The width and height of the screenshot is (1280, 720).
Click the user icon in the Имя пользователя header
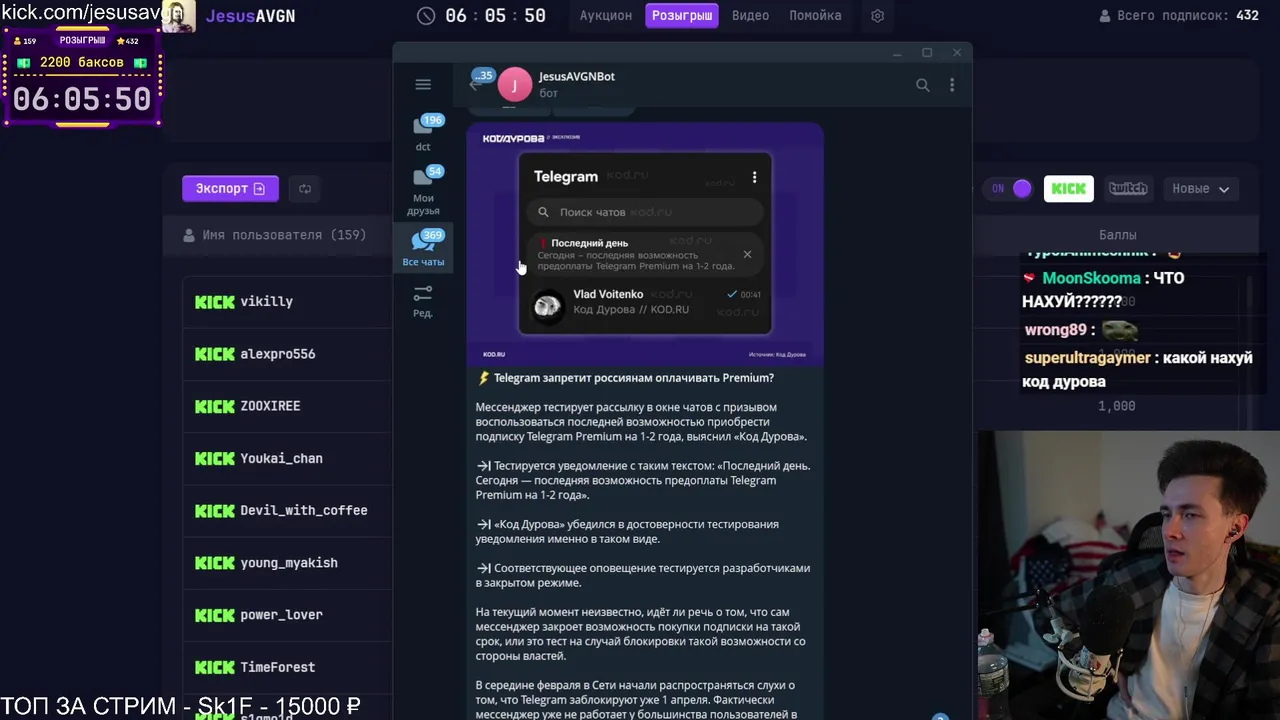point(189,235)
